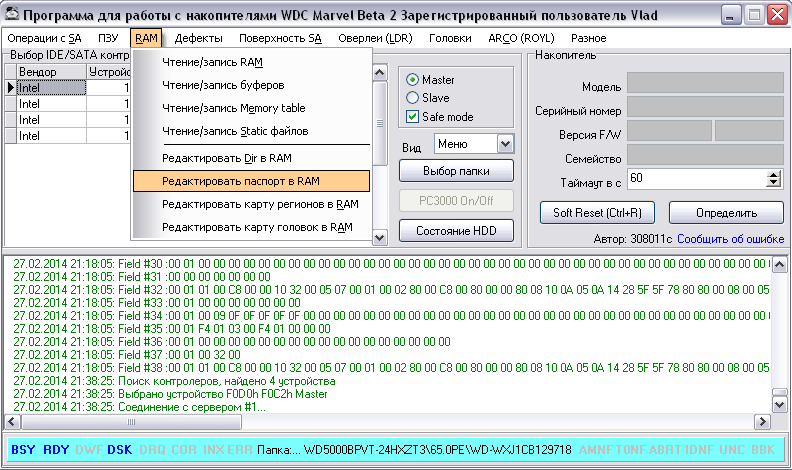Screen dimensions: 792x470
Task: Click the Соединение с сервером #1 log line
Action: click(139, 407)
